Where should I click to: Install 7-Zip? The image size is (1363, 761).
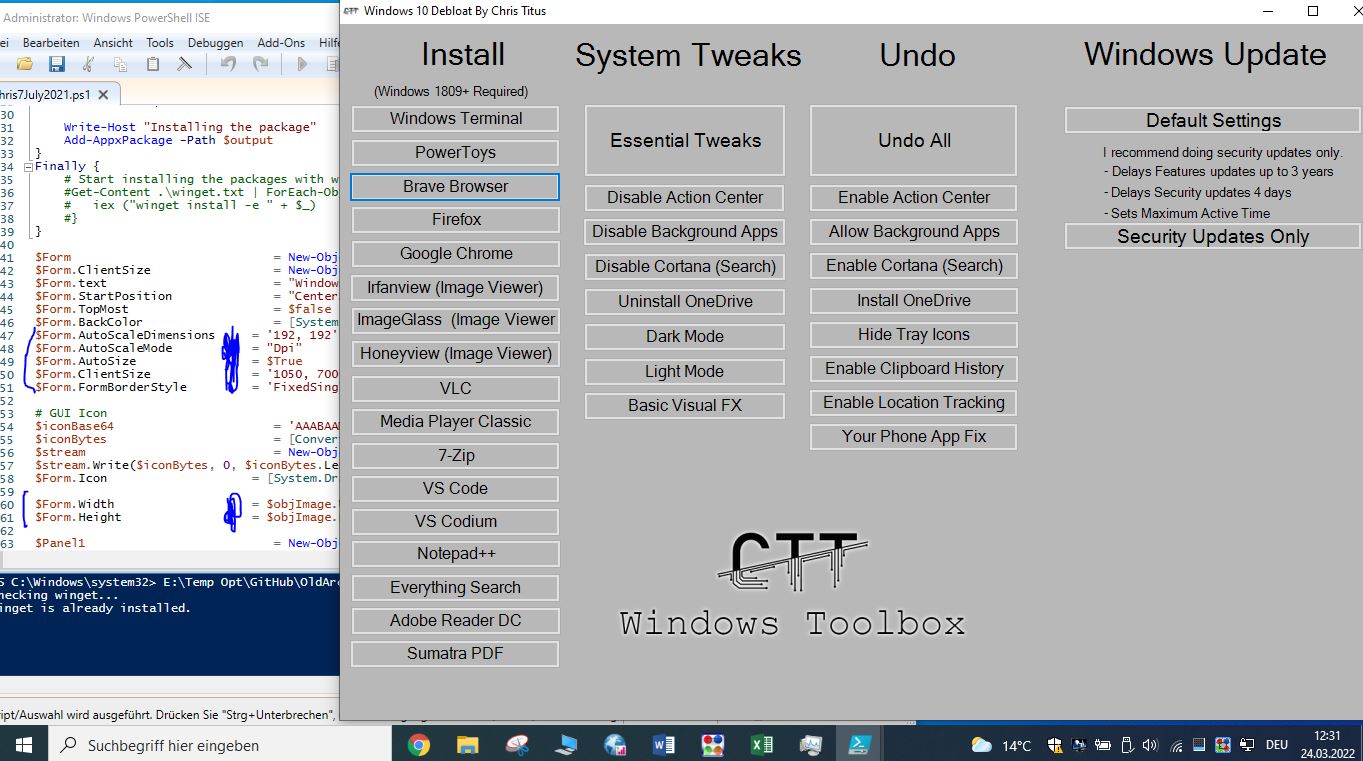(456, 456)
